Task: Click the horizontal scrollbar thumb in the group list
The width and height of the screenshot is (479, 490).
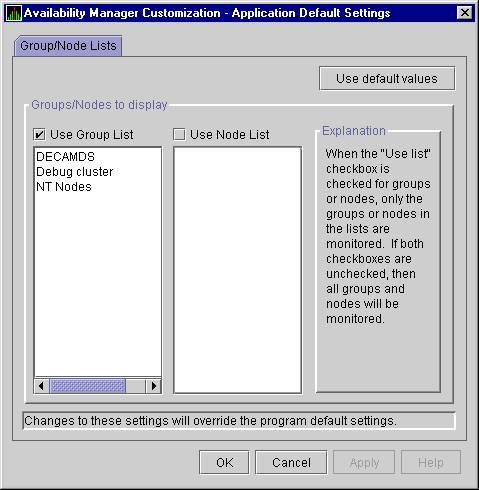Action: [88, 386]
